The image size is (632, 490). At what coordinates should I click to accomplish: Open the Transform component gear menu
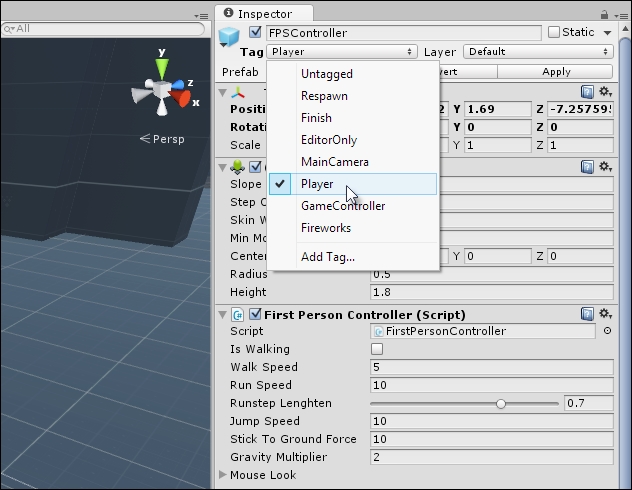[x=605, y=92]
